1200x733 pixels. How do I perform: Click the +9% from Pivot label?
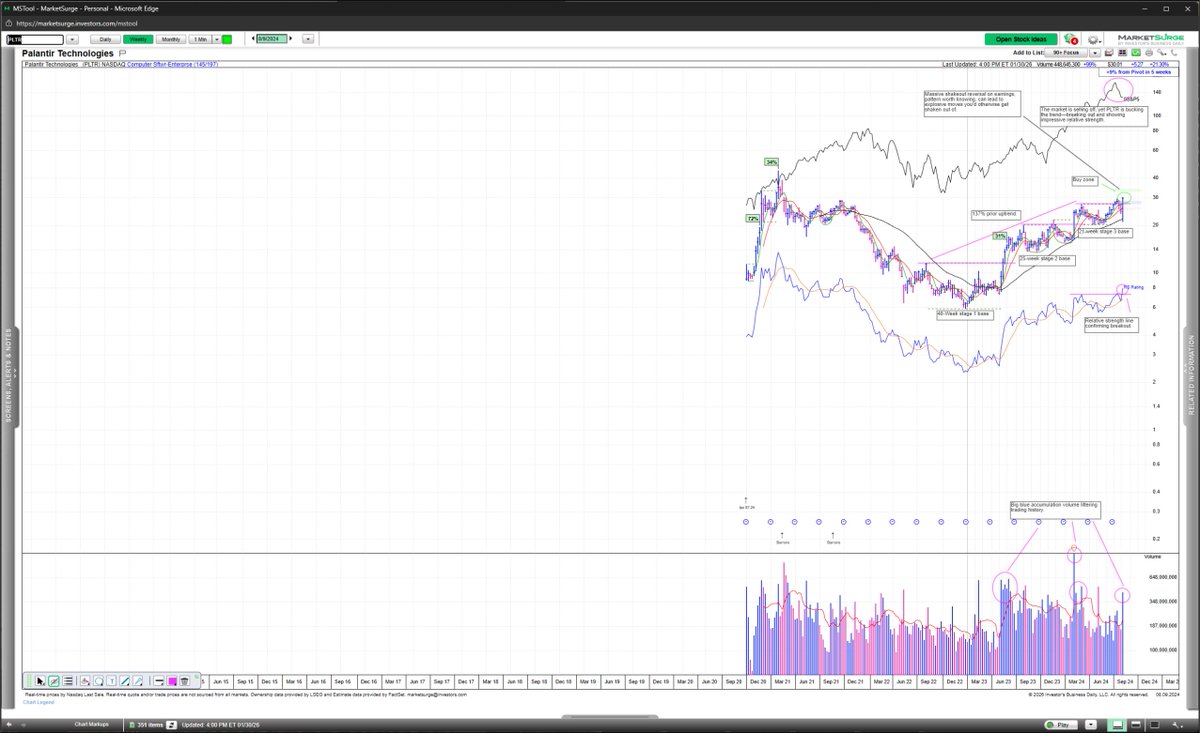(1138, 72)
